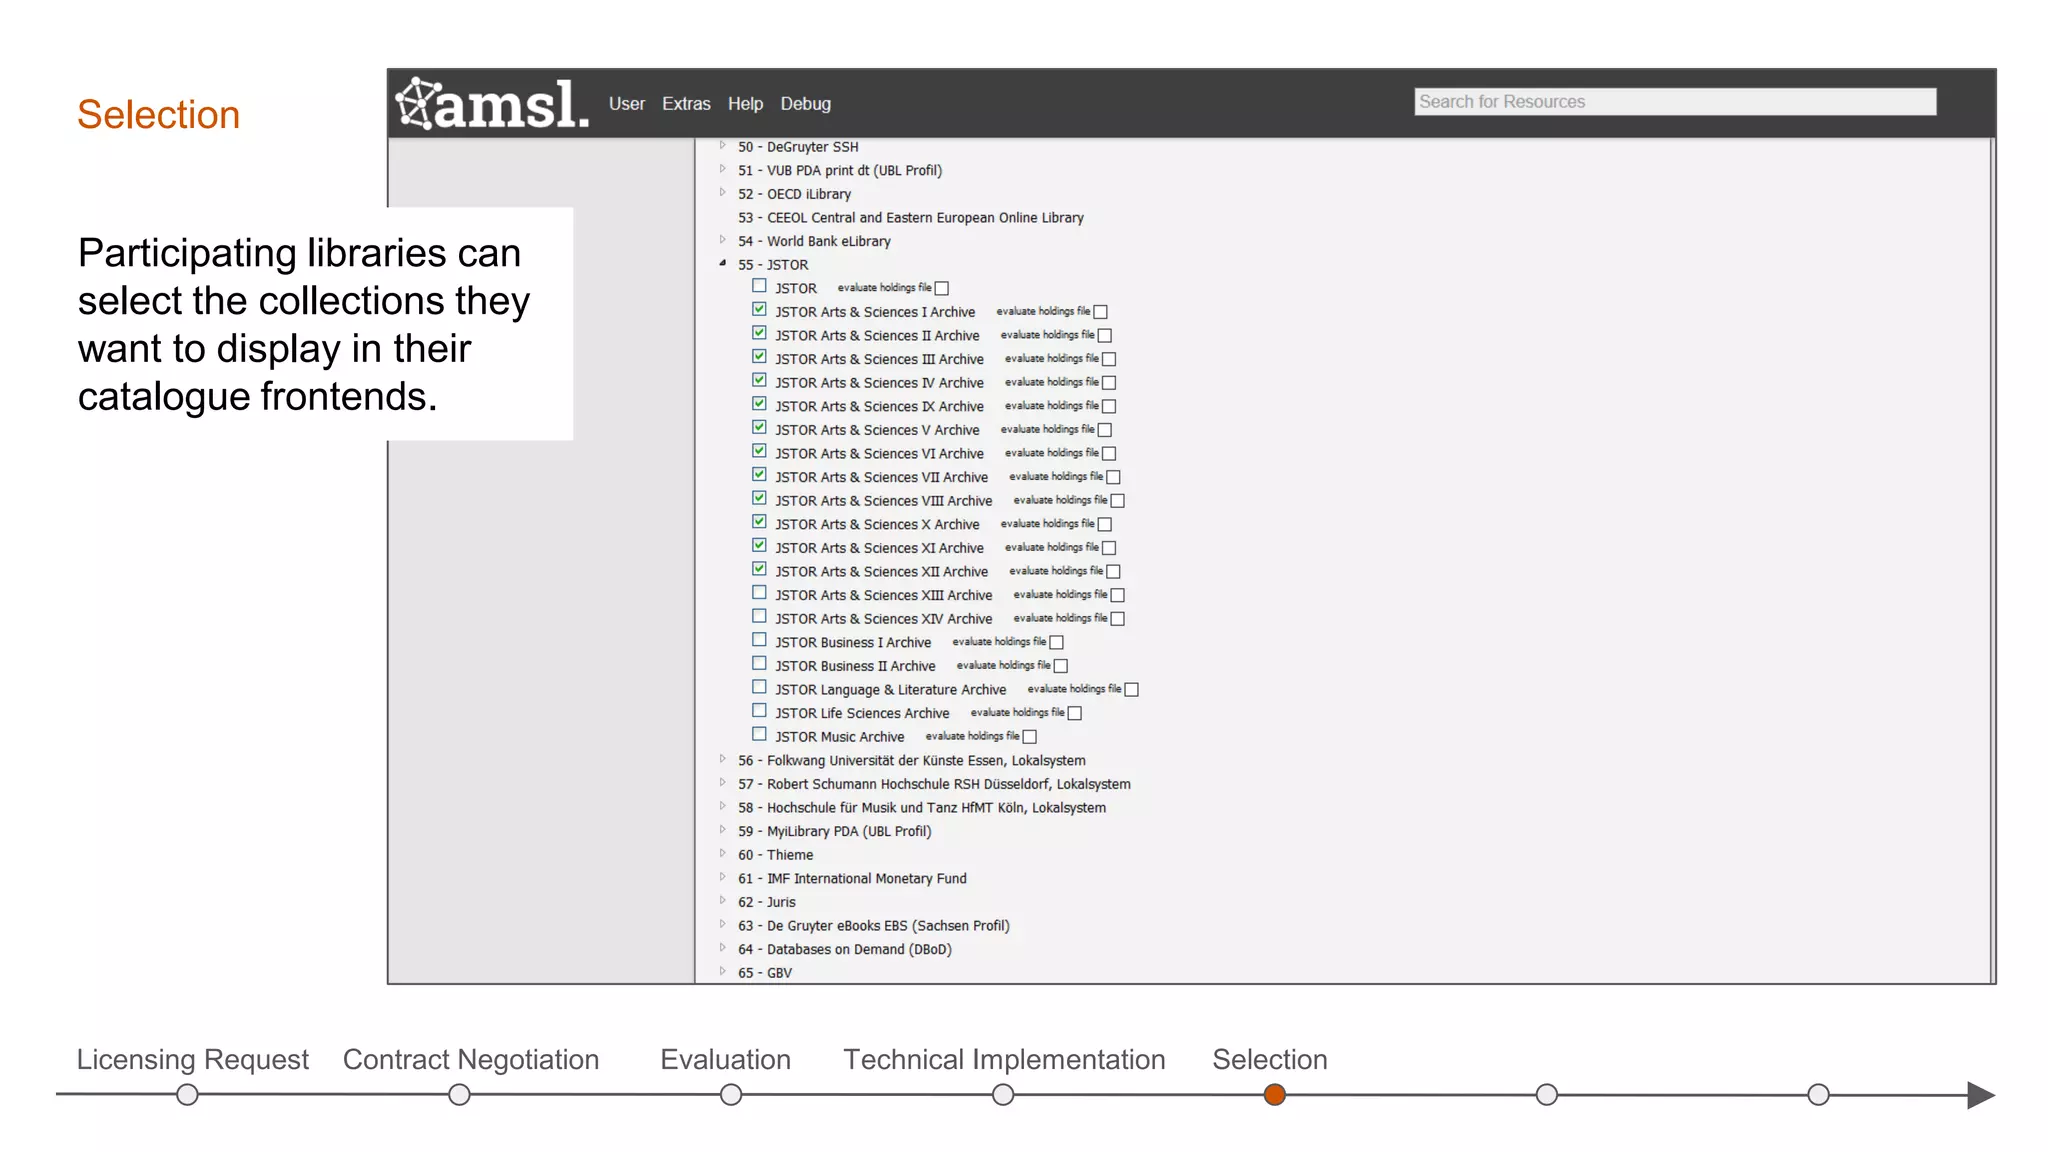Select 58 - Hochschule für Musik und Tanz row
Image resolution: width=2048 pixels, height=1152 pixels.
[x=921, y=807]
